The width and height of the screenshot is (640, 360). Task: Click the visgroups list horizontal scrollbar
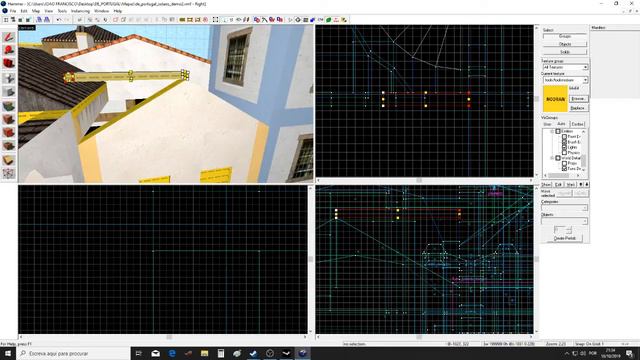pos(562,176)
